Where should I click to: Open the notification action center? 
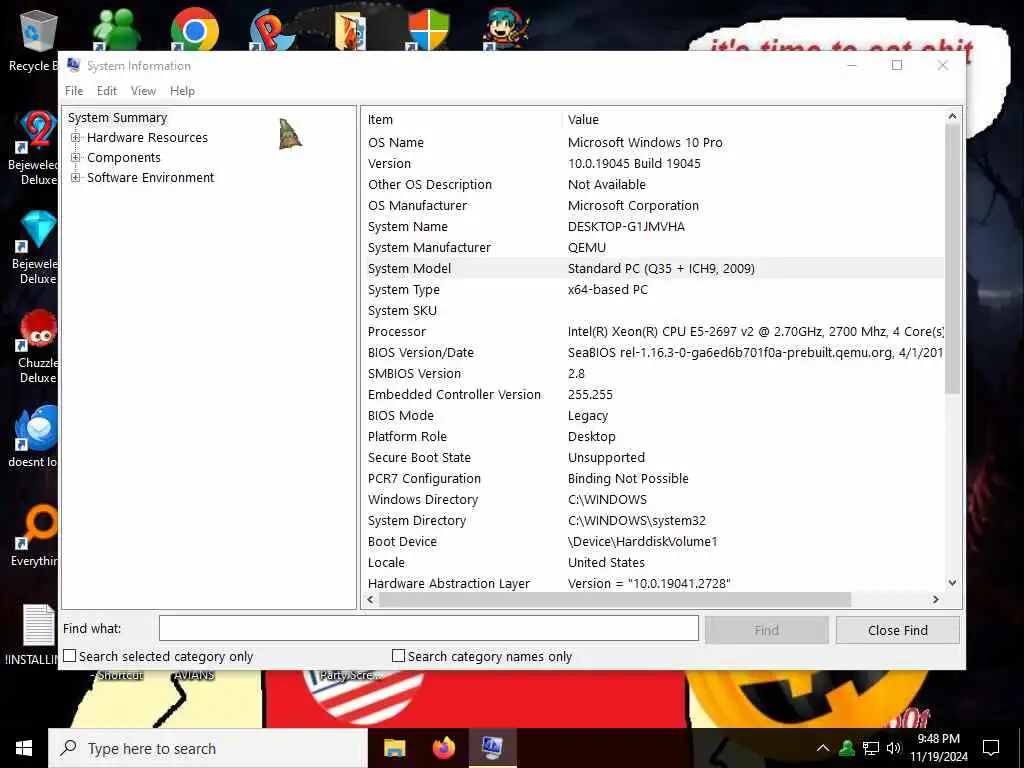pyautogui.click(x=991, y=748)
